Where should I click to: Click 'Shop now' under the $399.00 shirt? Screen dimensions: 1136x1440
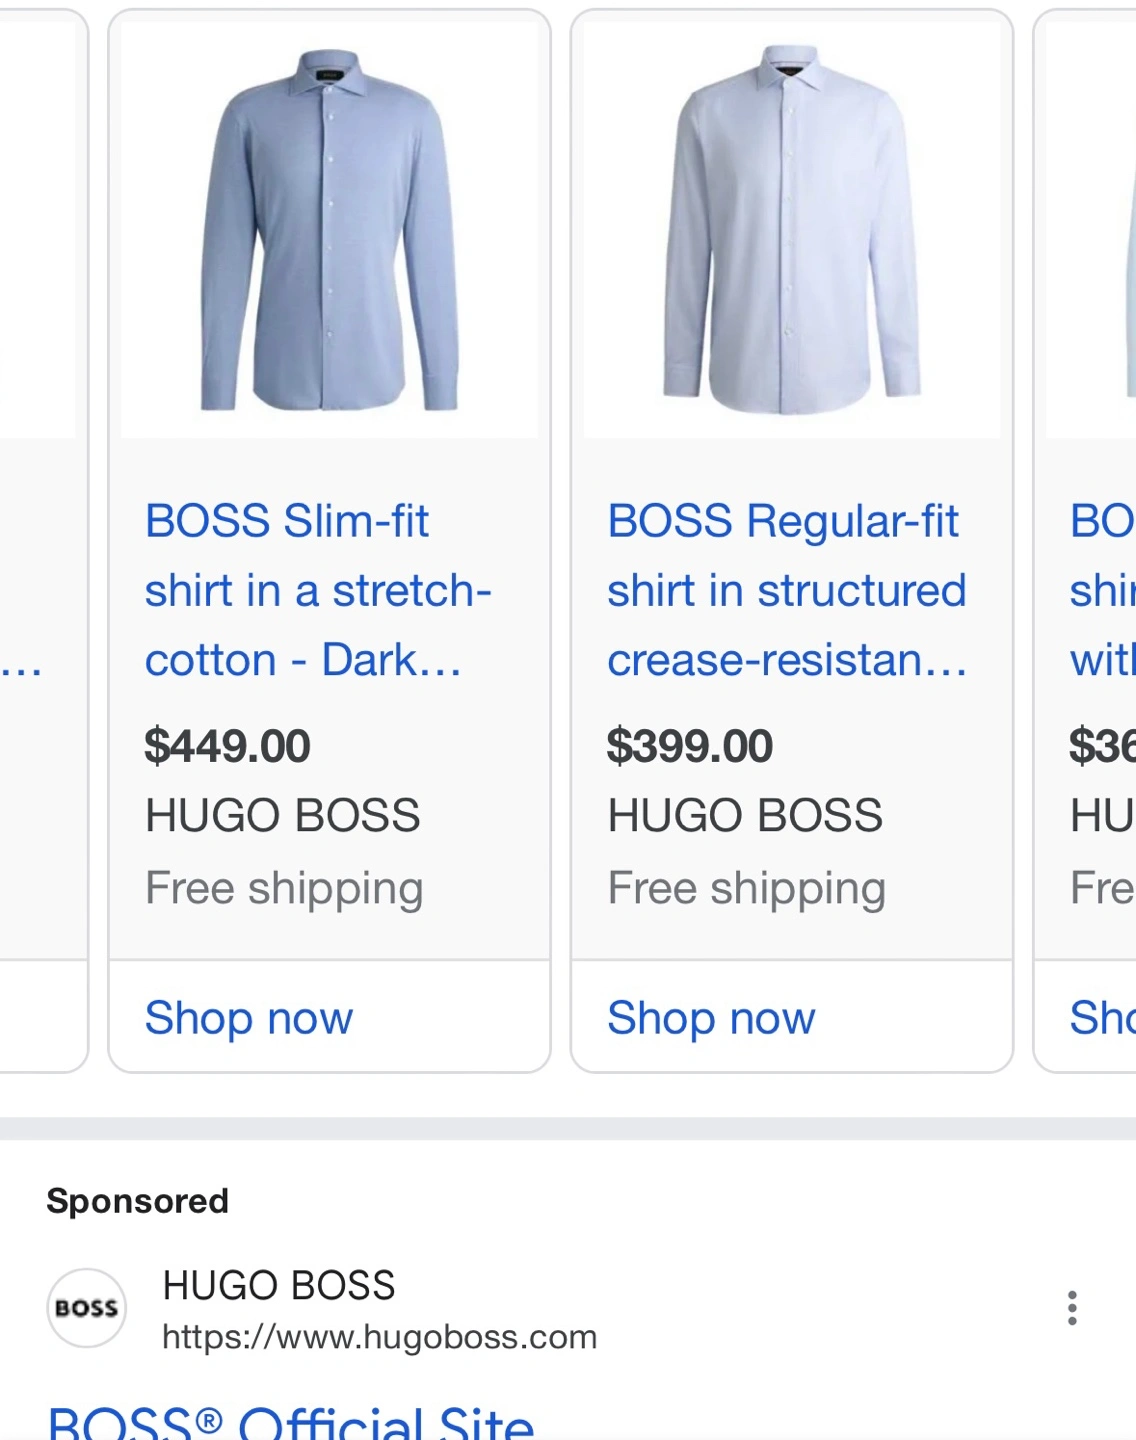click(711, 1018)
